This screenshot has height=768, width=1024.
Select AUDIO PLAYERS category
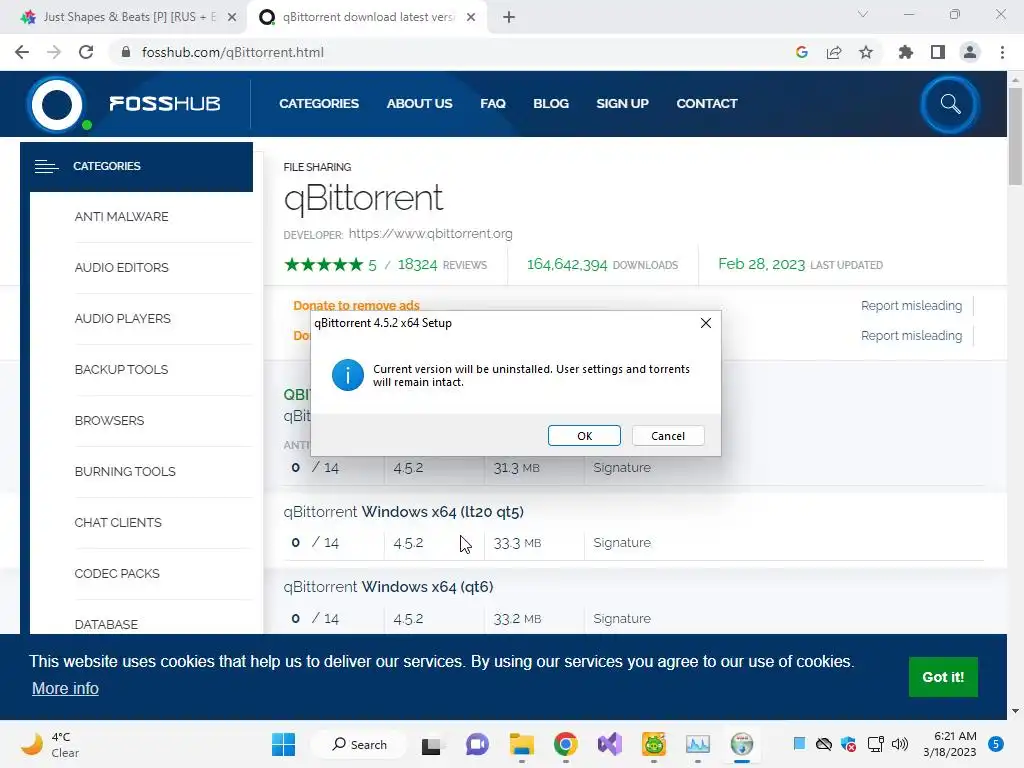tap(122, 319)
